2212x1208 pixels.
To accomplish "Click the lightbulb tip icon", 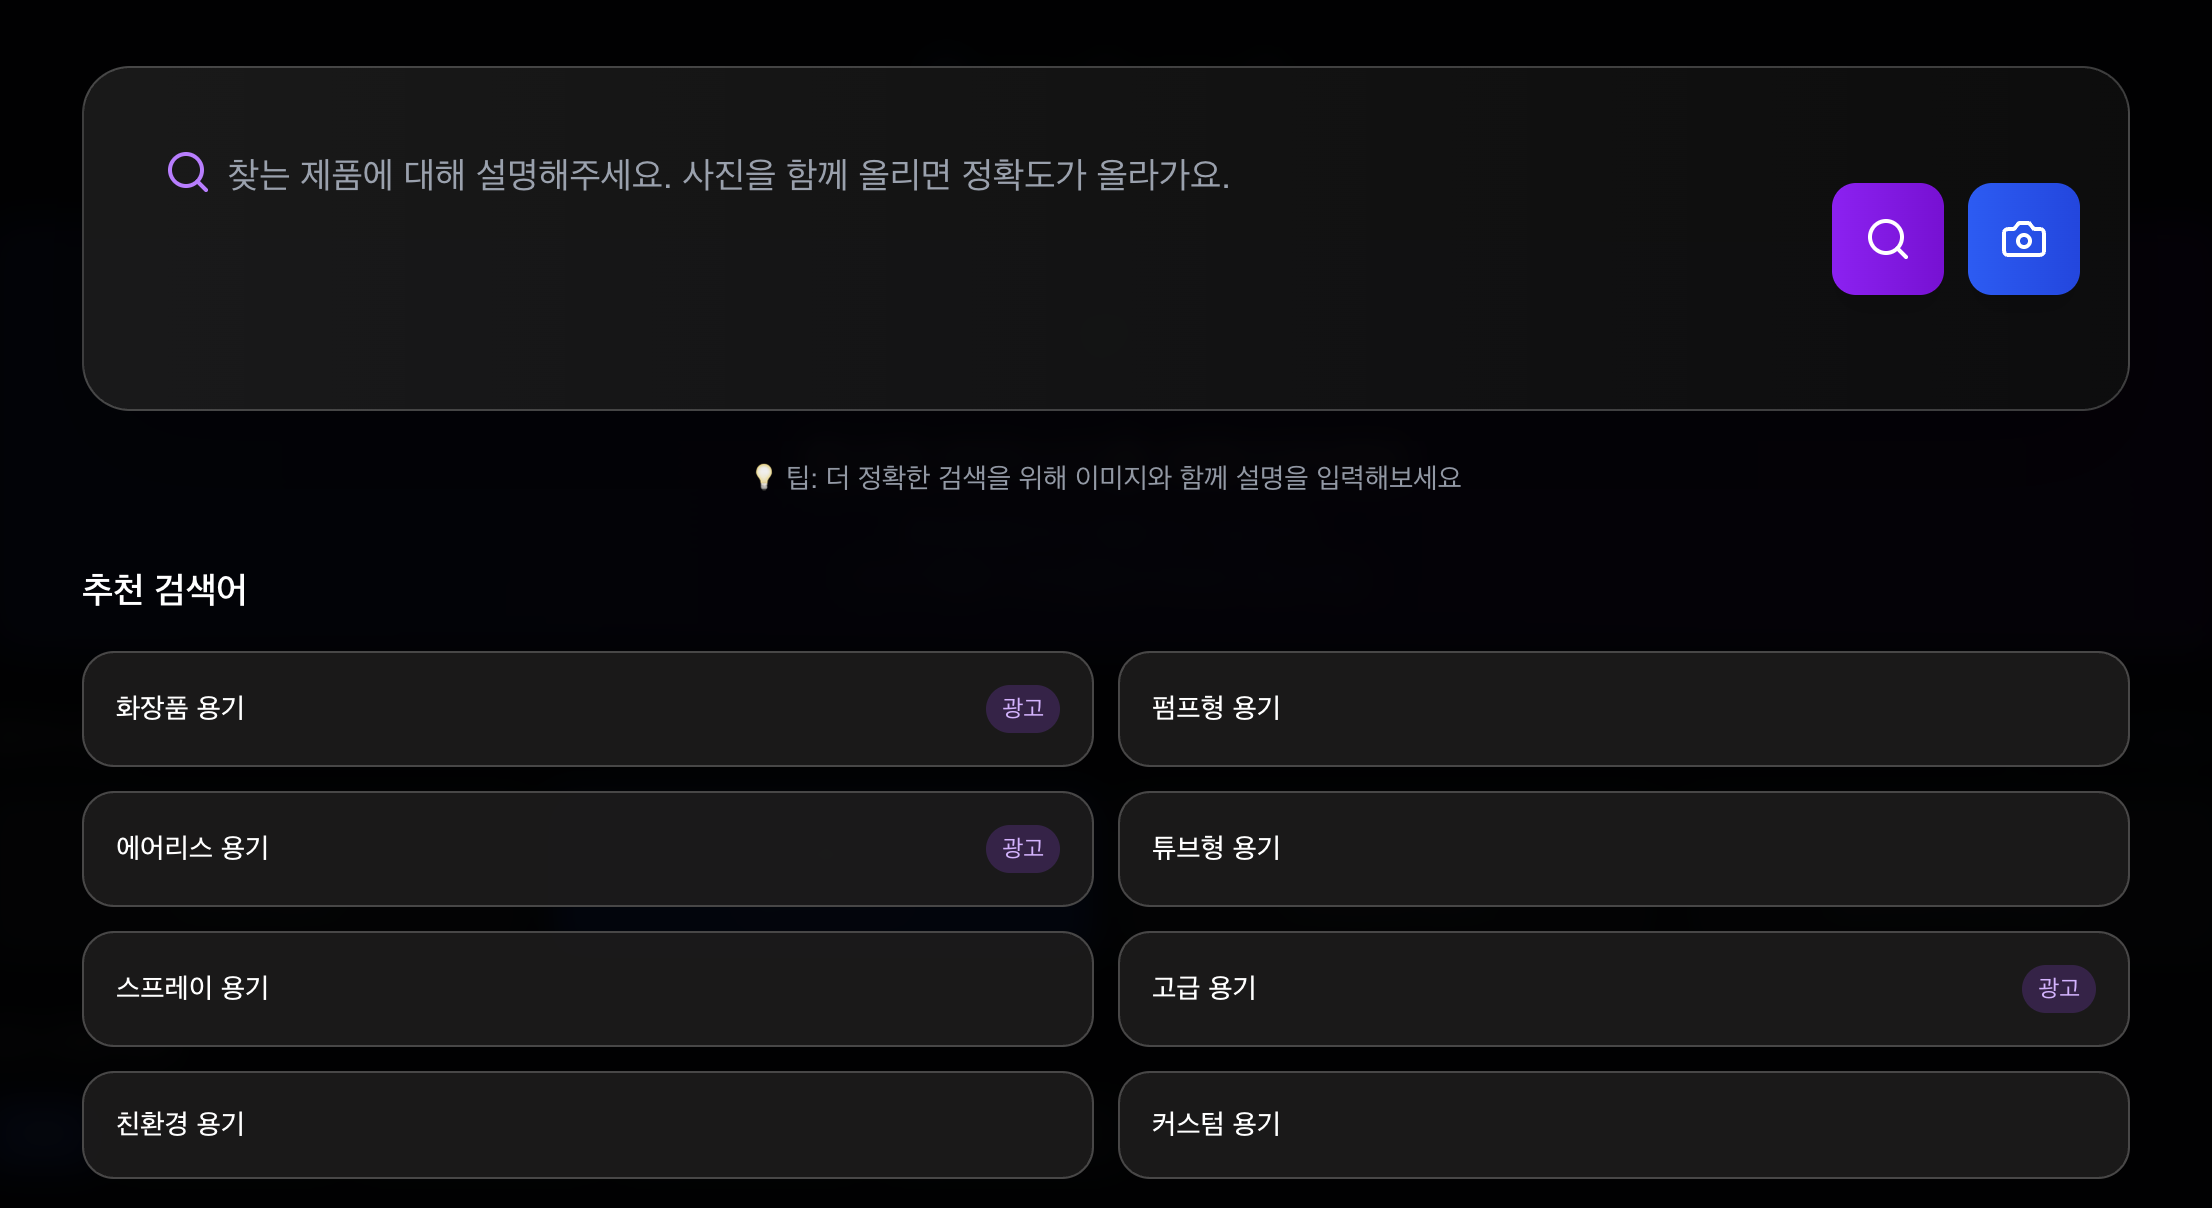I will coord(763,477).
